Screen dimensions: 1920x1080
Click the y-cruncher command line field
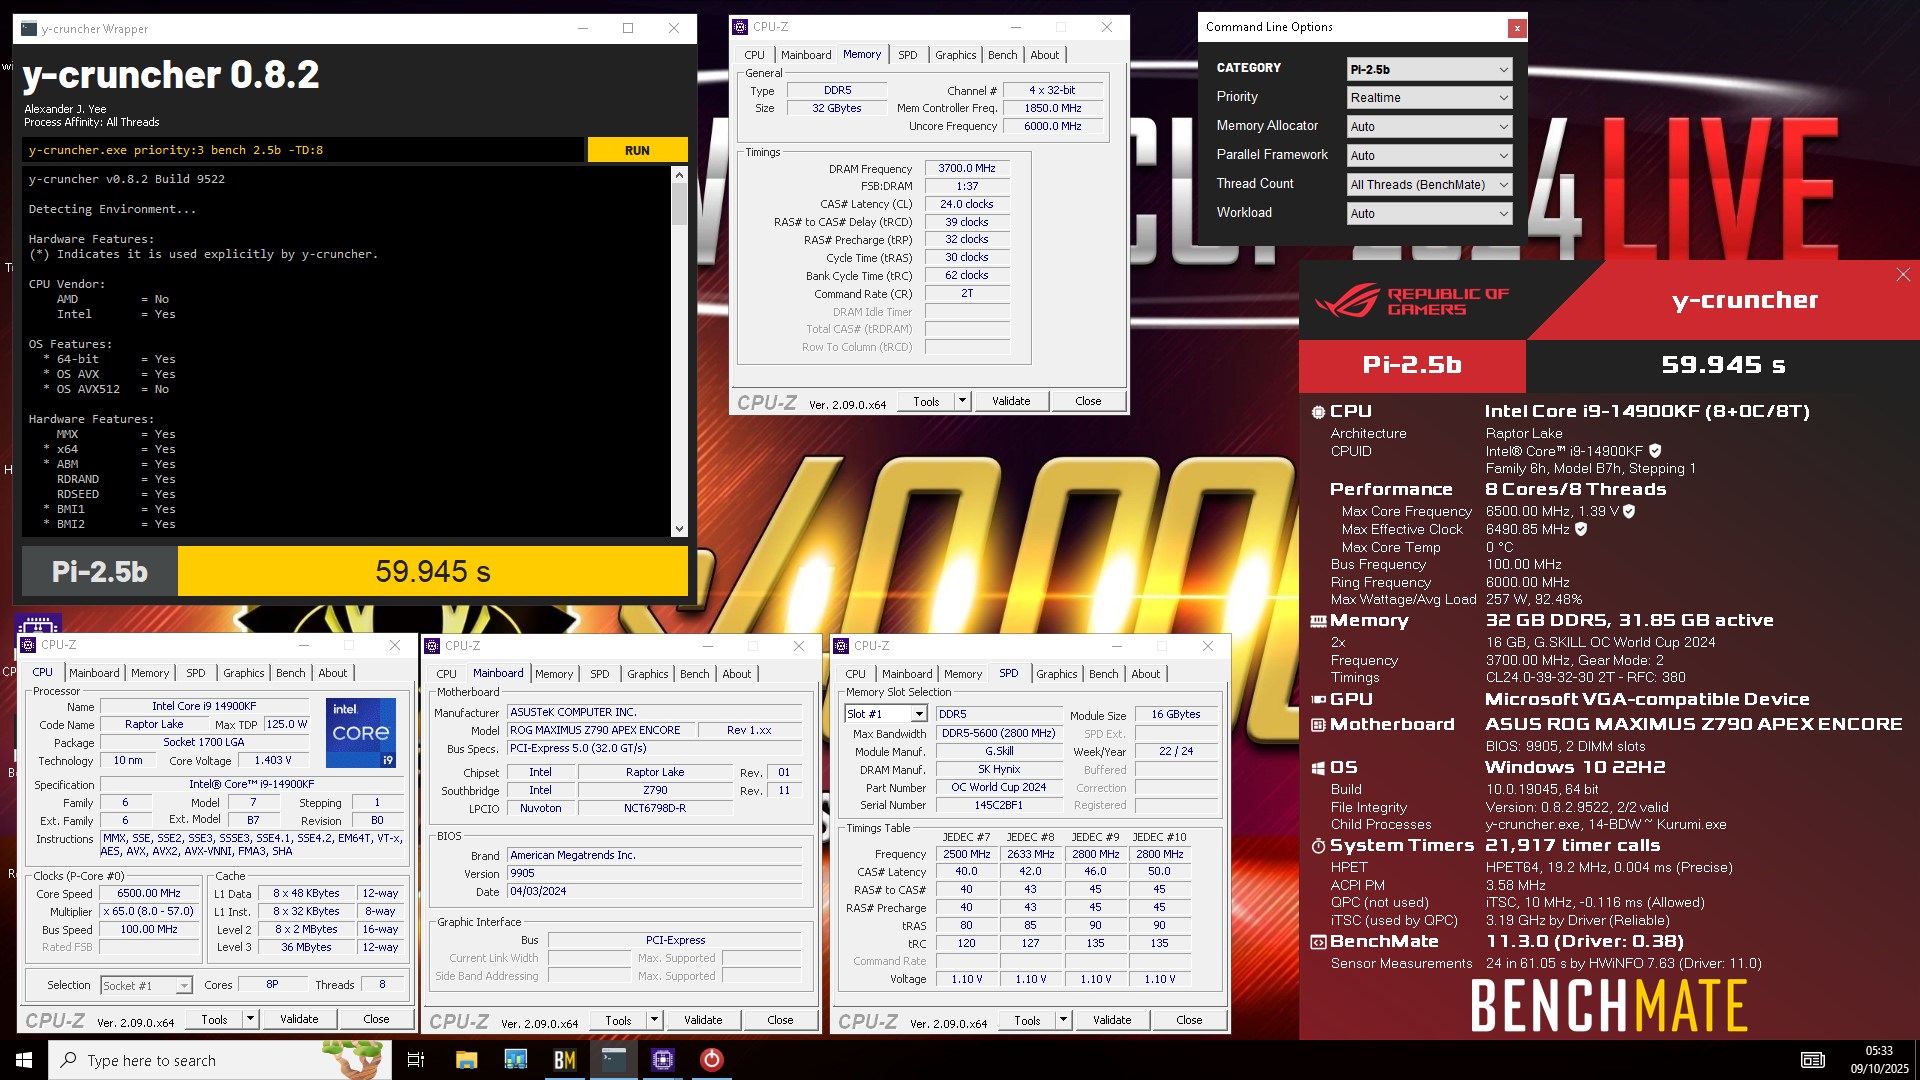coord(303,150)
